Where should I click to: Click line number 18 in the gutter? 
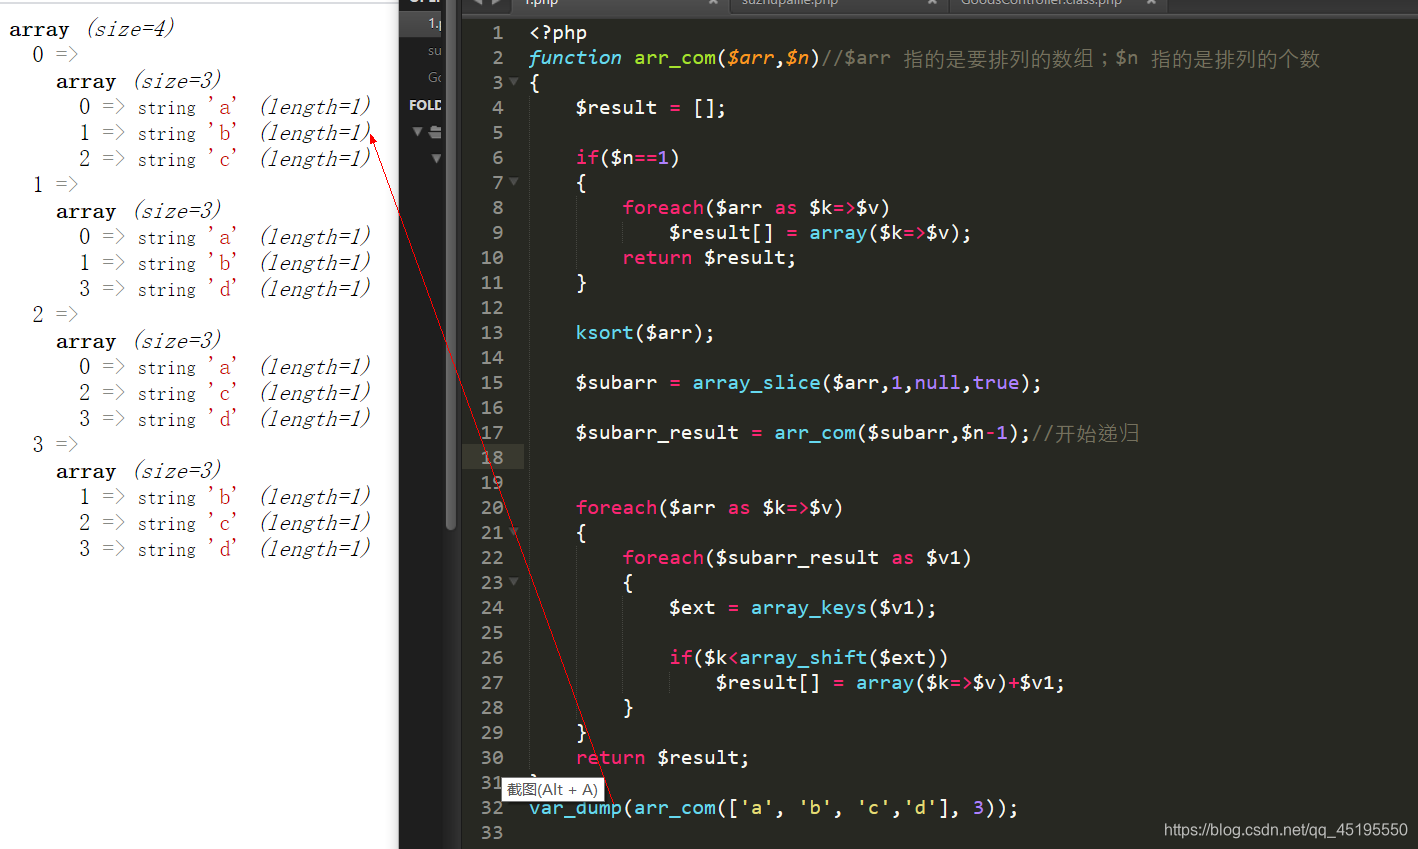492,457
